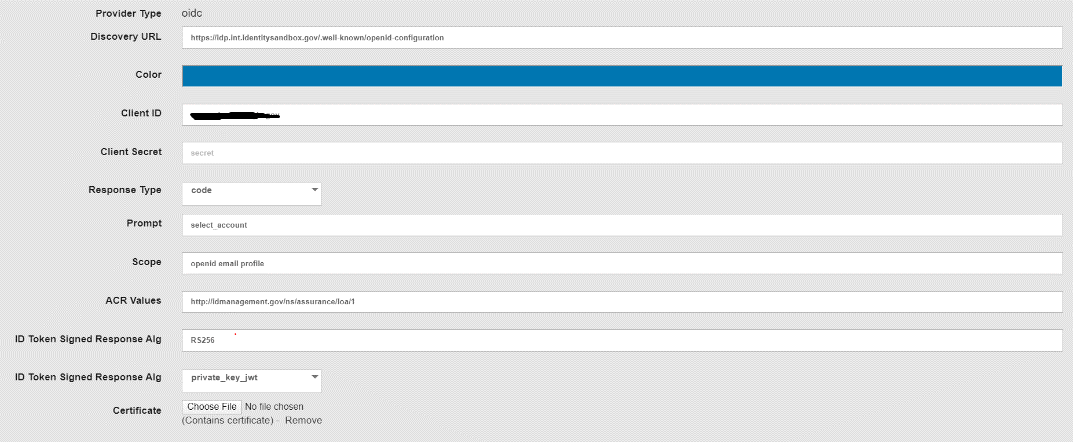1073x442 pixels.
Task: Click the Certificate label
Action: pyautogui.click(x=138, y=410)
